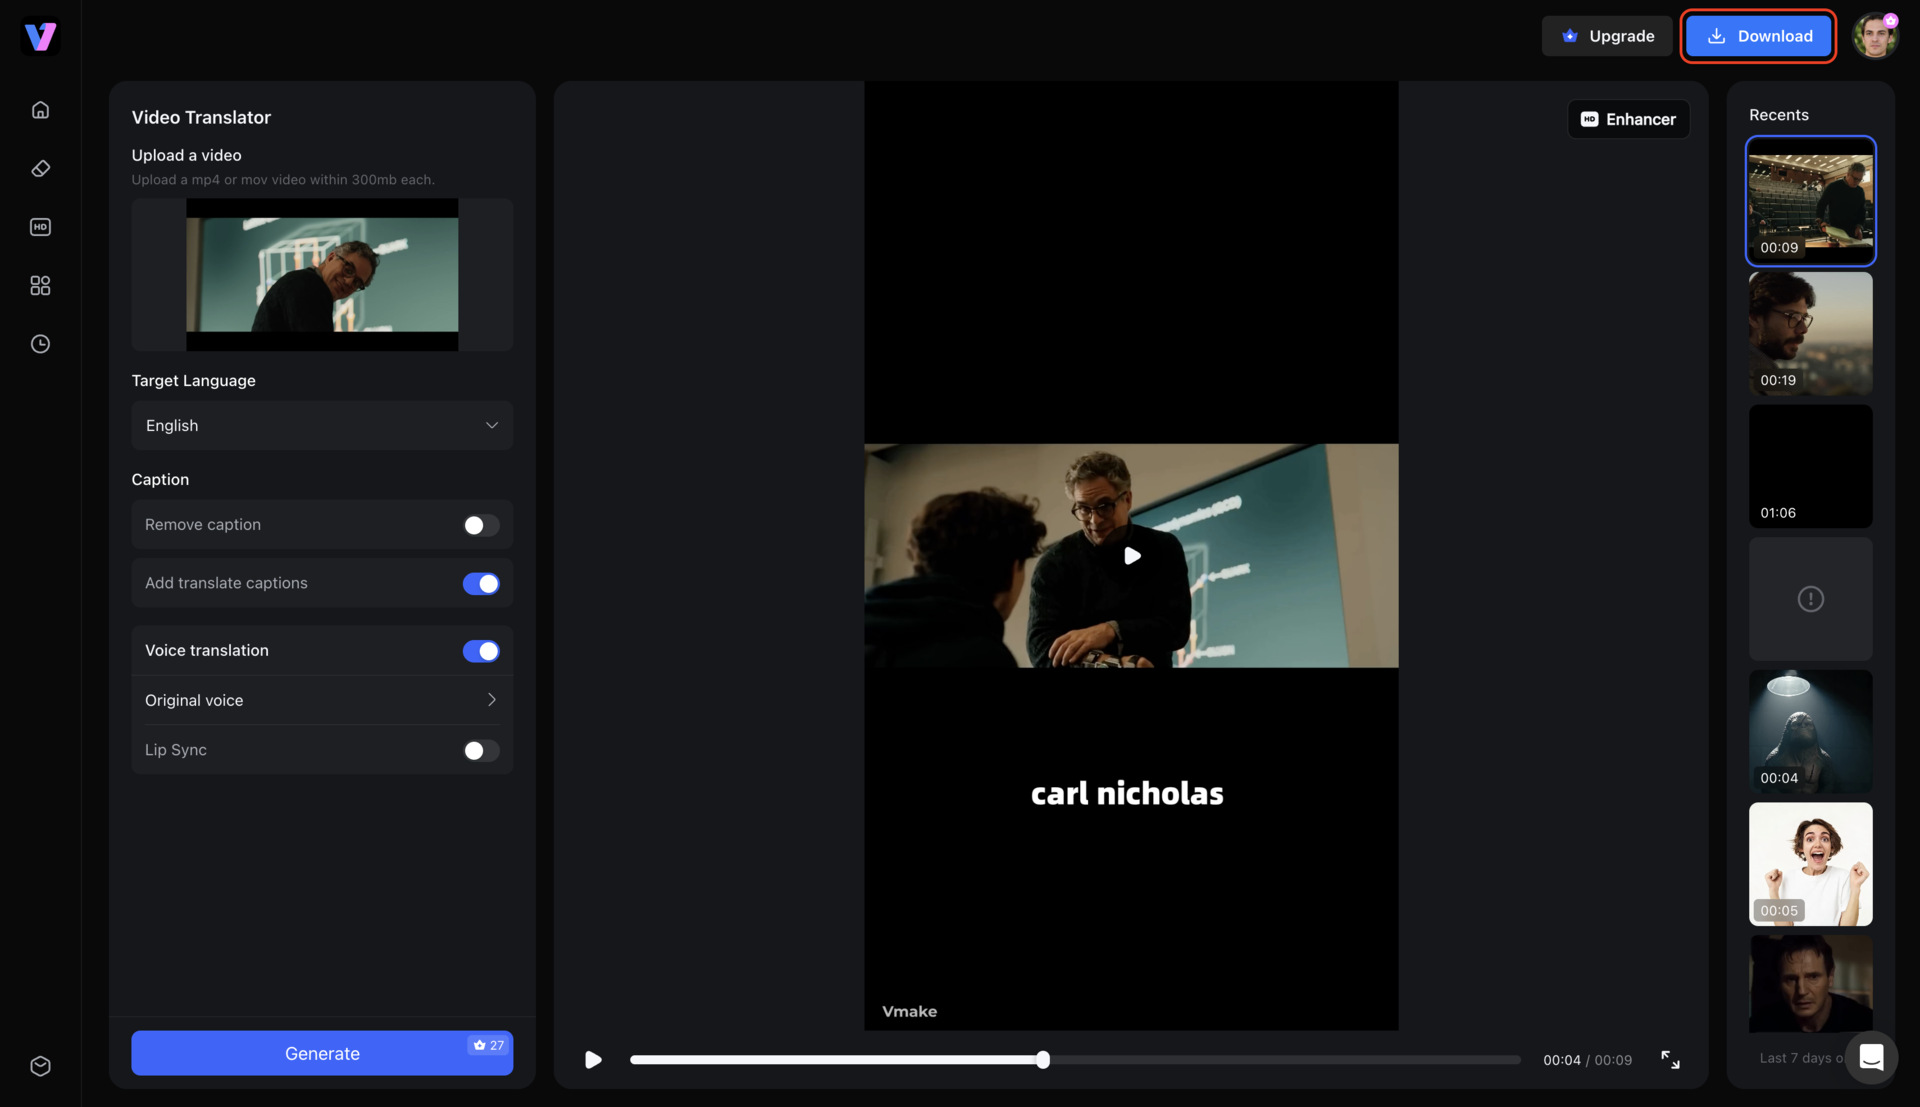Toggle the Remove caption switch
1920x1107 pixels.
pos(481,525)
